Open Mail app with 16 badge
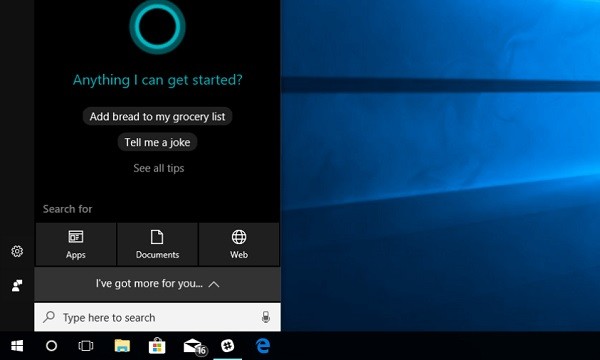 pos(194,347)
